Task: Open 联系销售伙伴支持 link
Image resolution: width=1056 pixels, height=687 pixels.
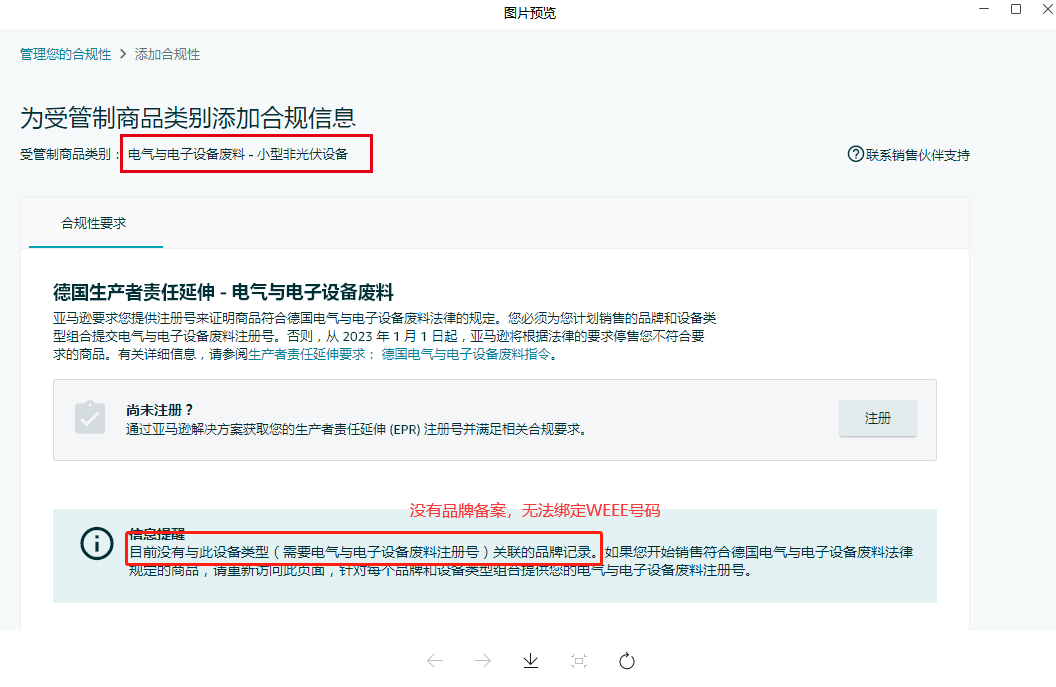Action: click(917, 155)
